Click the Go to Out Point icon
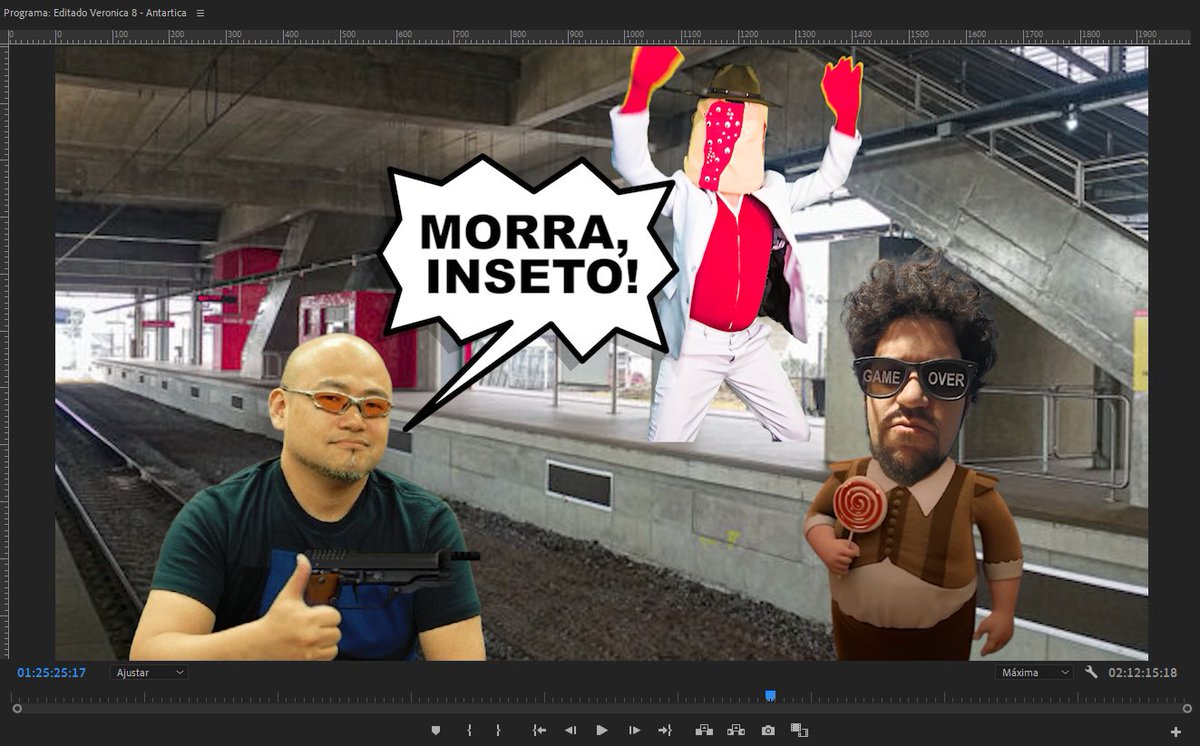This screenshot has width=1200, height=746. pyautogui.click(x=666, y=731)
